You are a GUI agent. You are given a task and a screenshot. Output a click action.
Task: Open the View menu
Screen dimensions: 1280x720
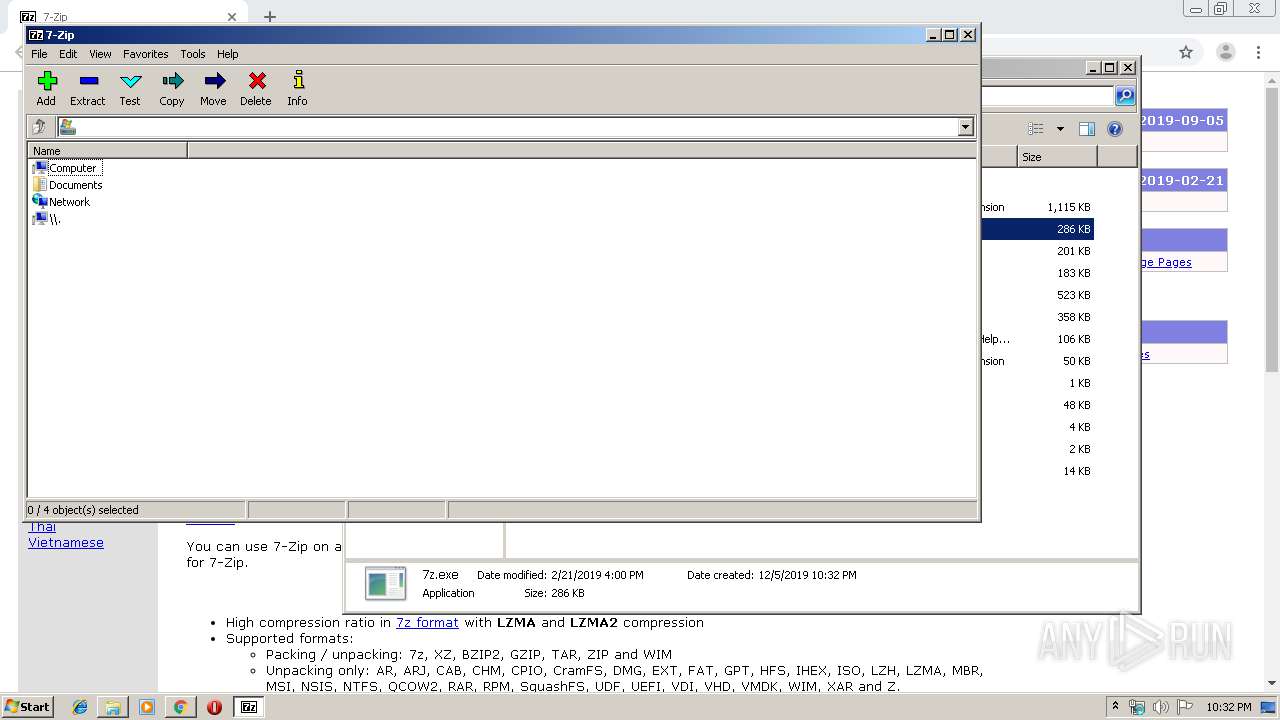click(x=100, y=54)
